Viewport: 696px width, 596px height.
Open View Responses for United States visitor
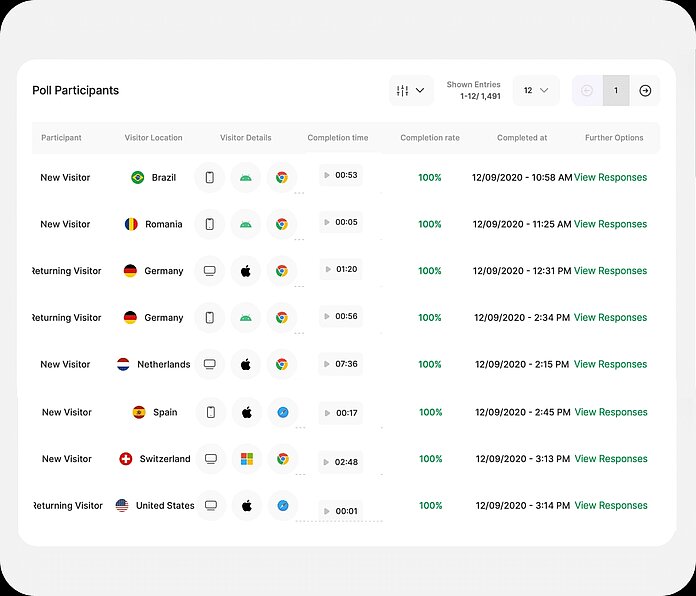pos(610,506)
